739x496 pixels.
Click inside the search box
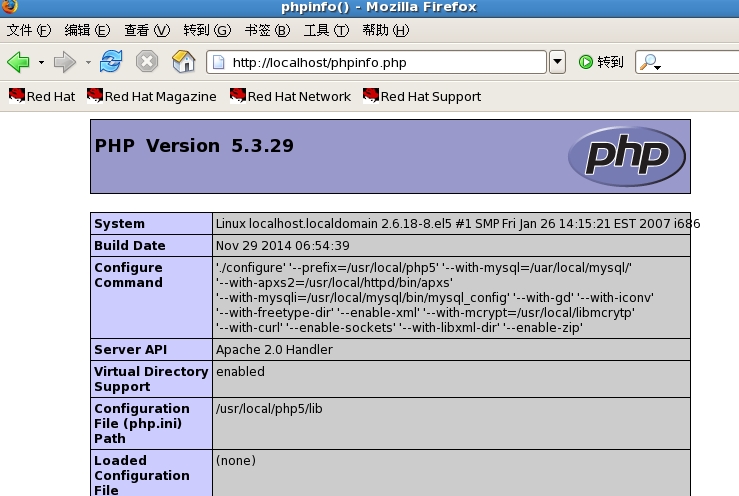click(701, 62)
